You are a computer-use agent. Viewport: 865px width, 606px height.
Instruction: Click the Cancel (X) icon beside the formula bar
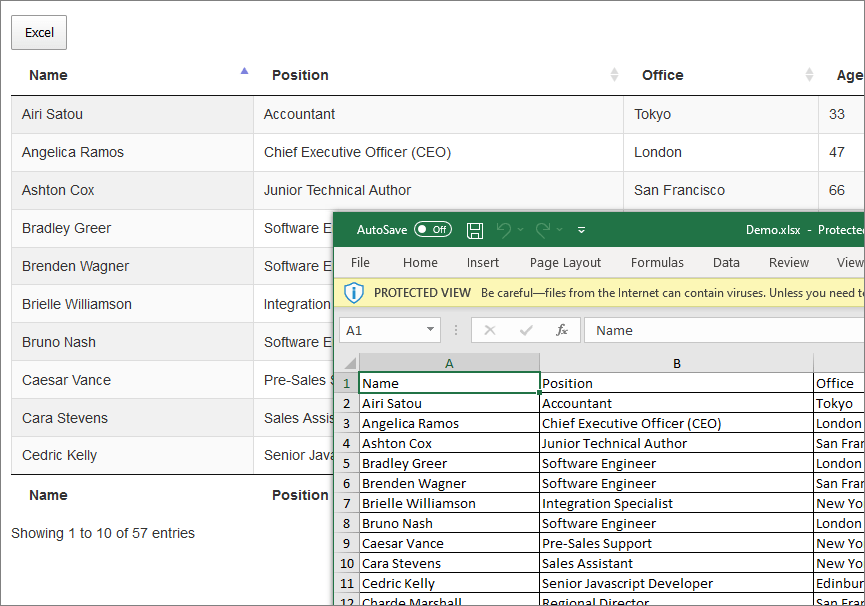pos(488,329)
